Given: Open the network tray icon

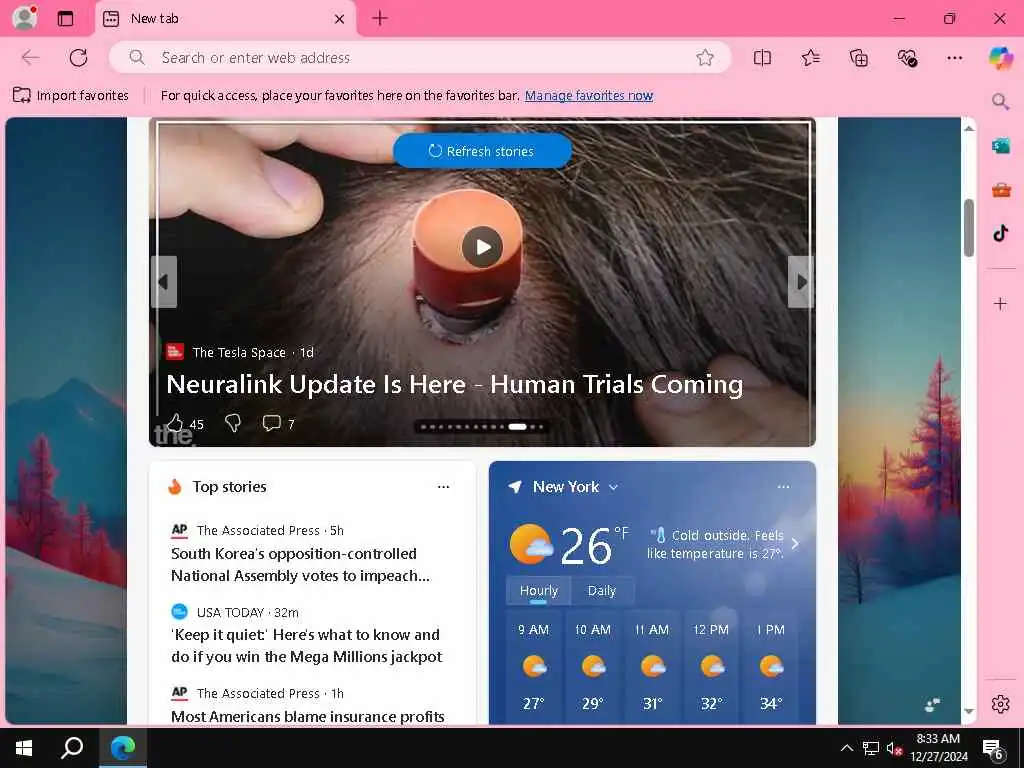Looking at the screenshot, I should [871, 748].
